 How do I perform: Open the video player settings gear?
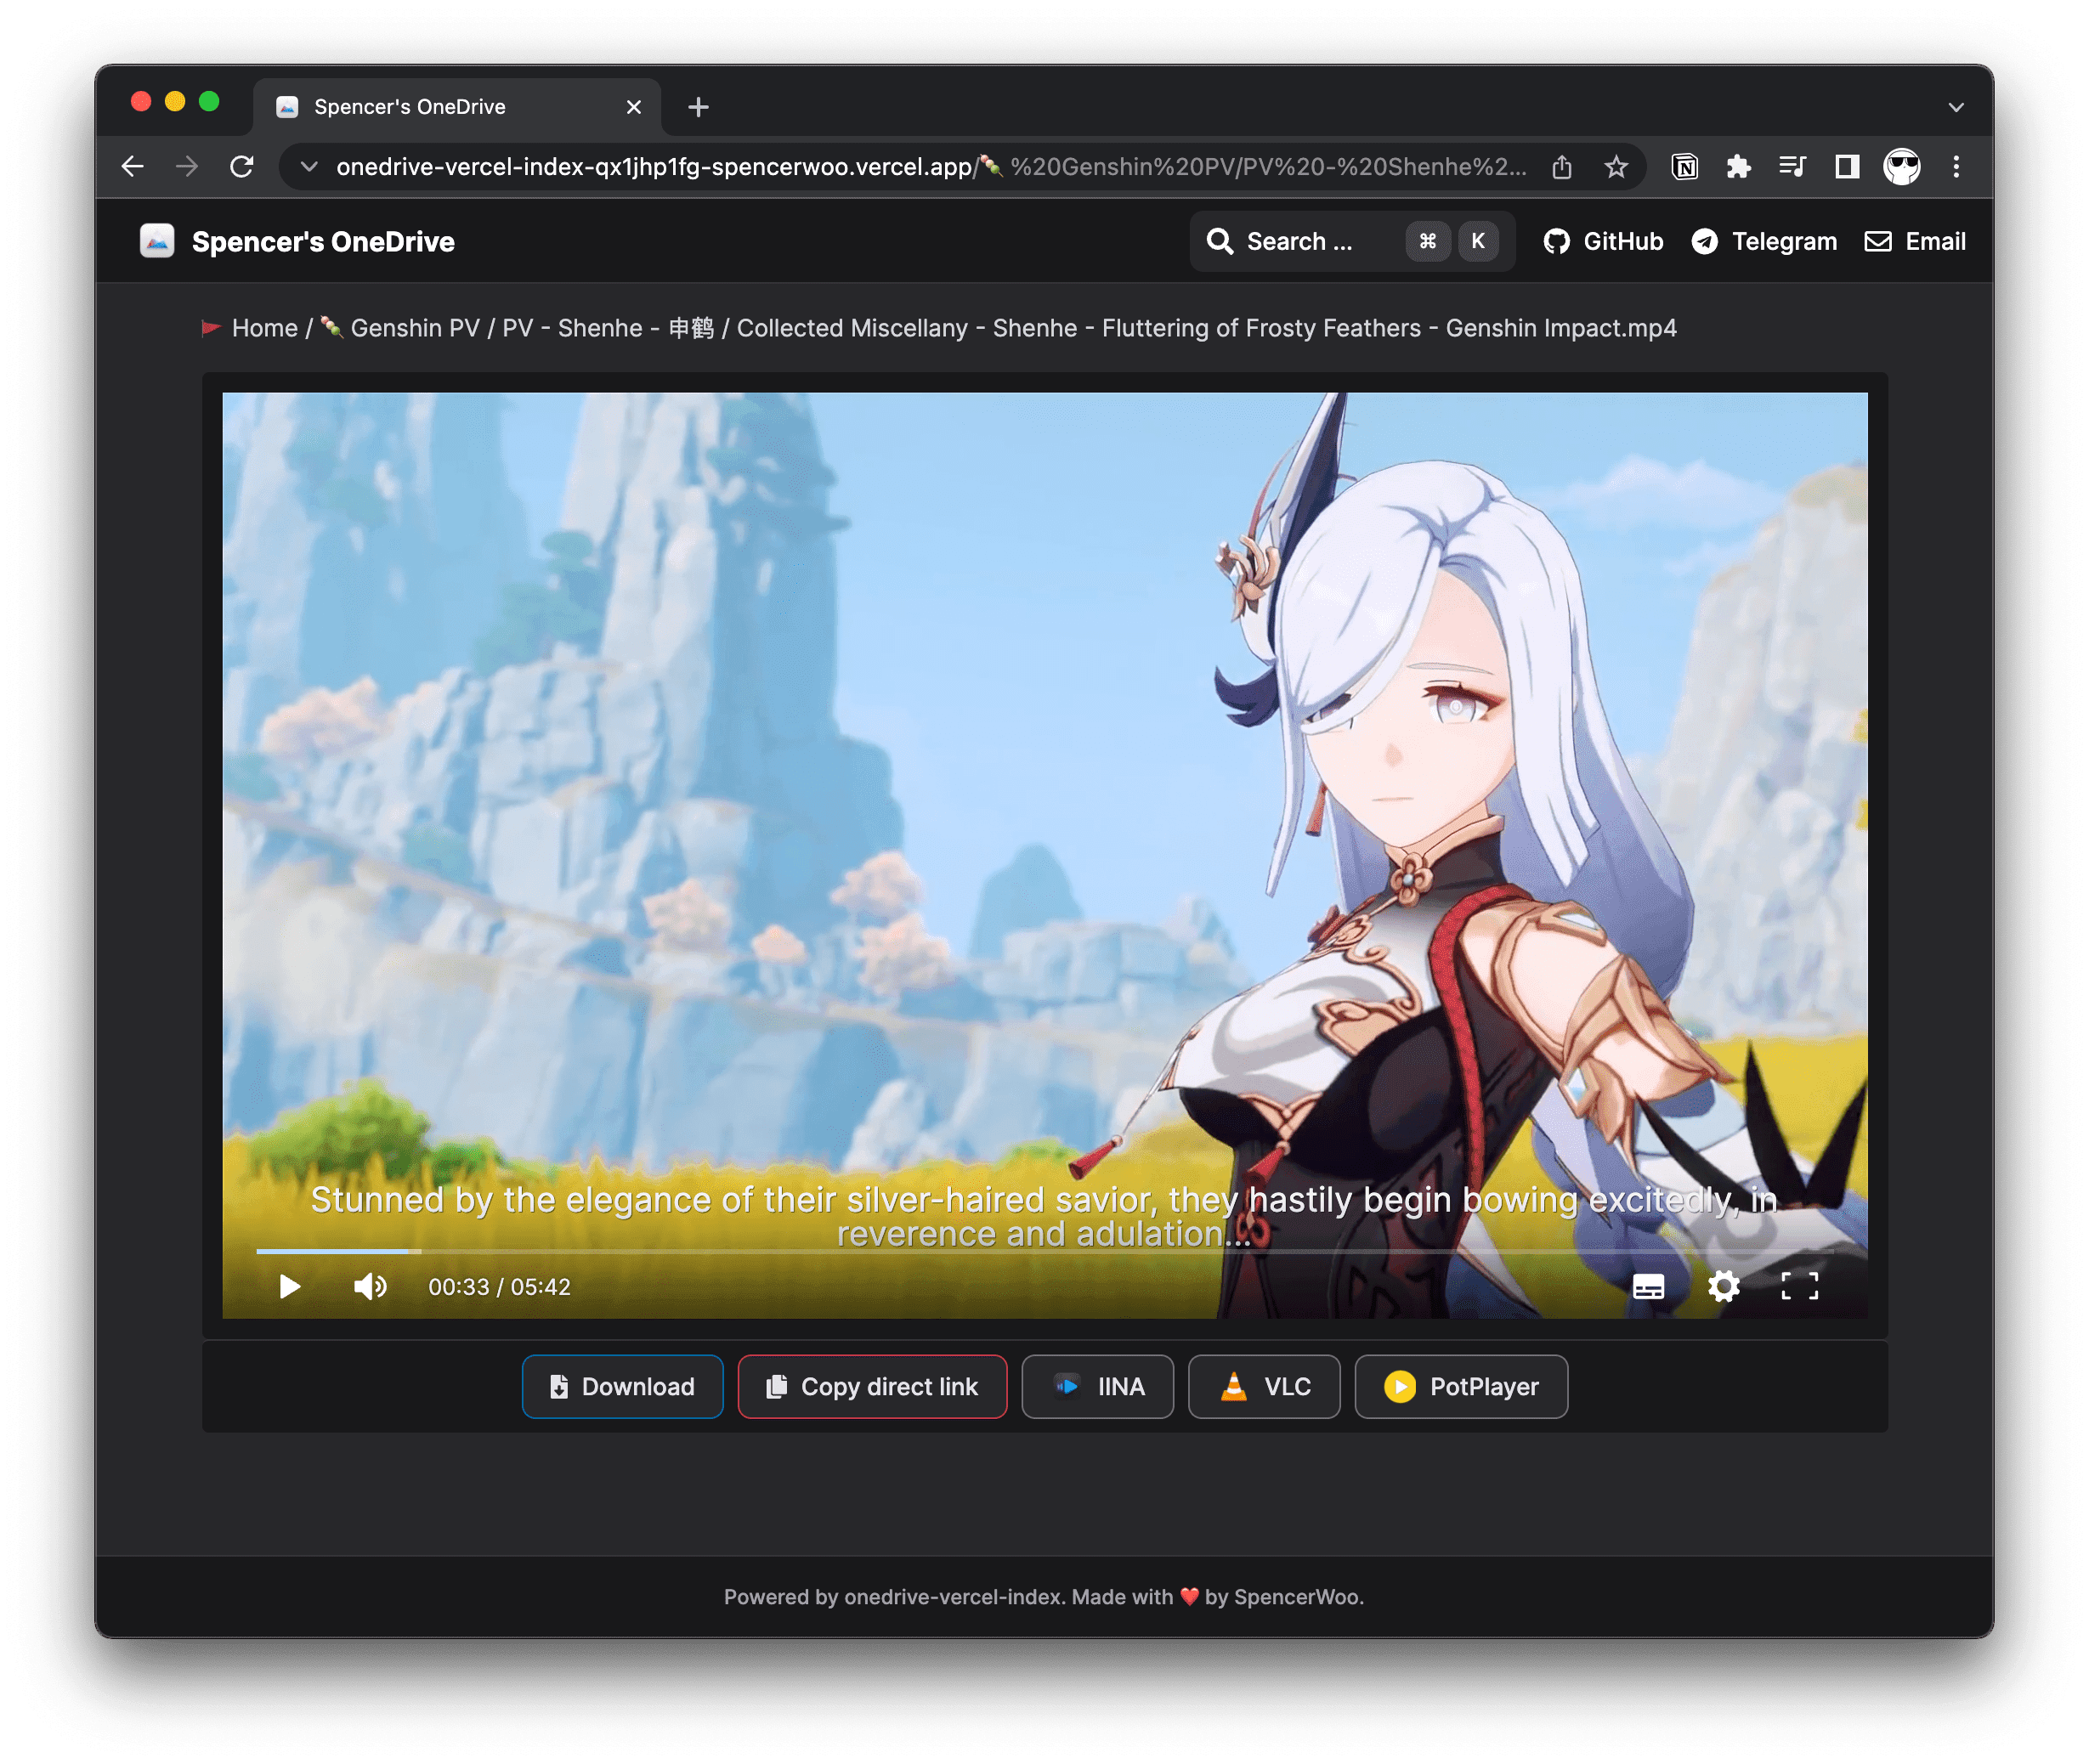click(x=1724, y=1287)
